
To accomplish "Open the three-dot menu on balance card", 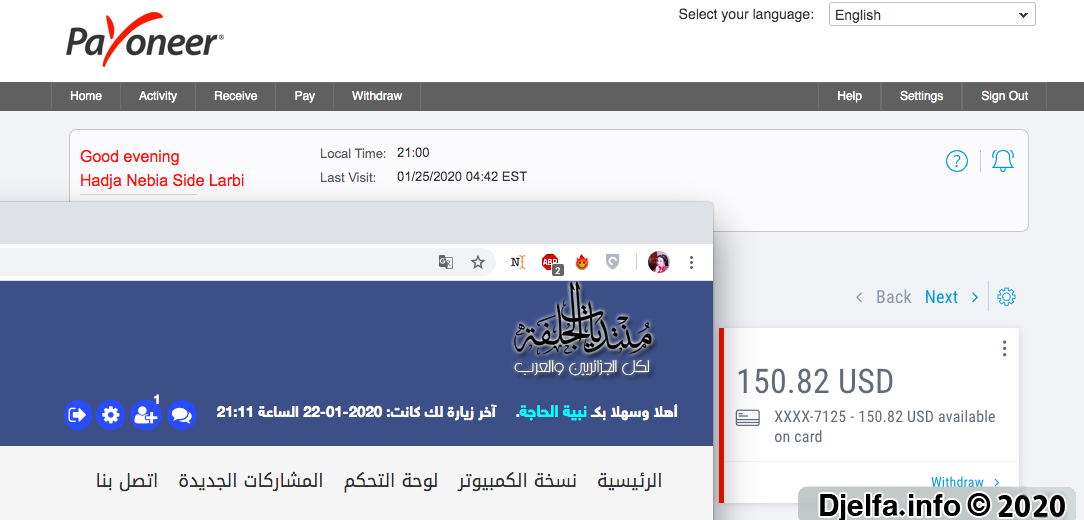I will (1004, 349).
